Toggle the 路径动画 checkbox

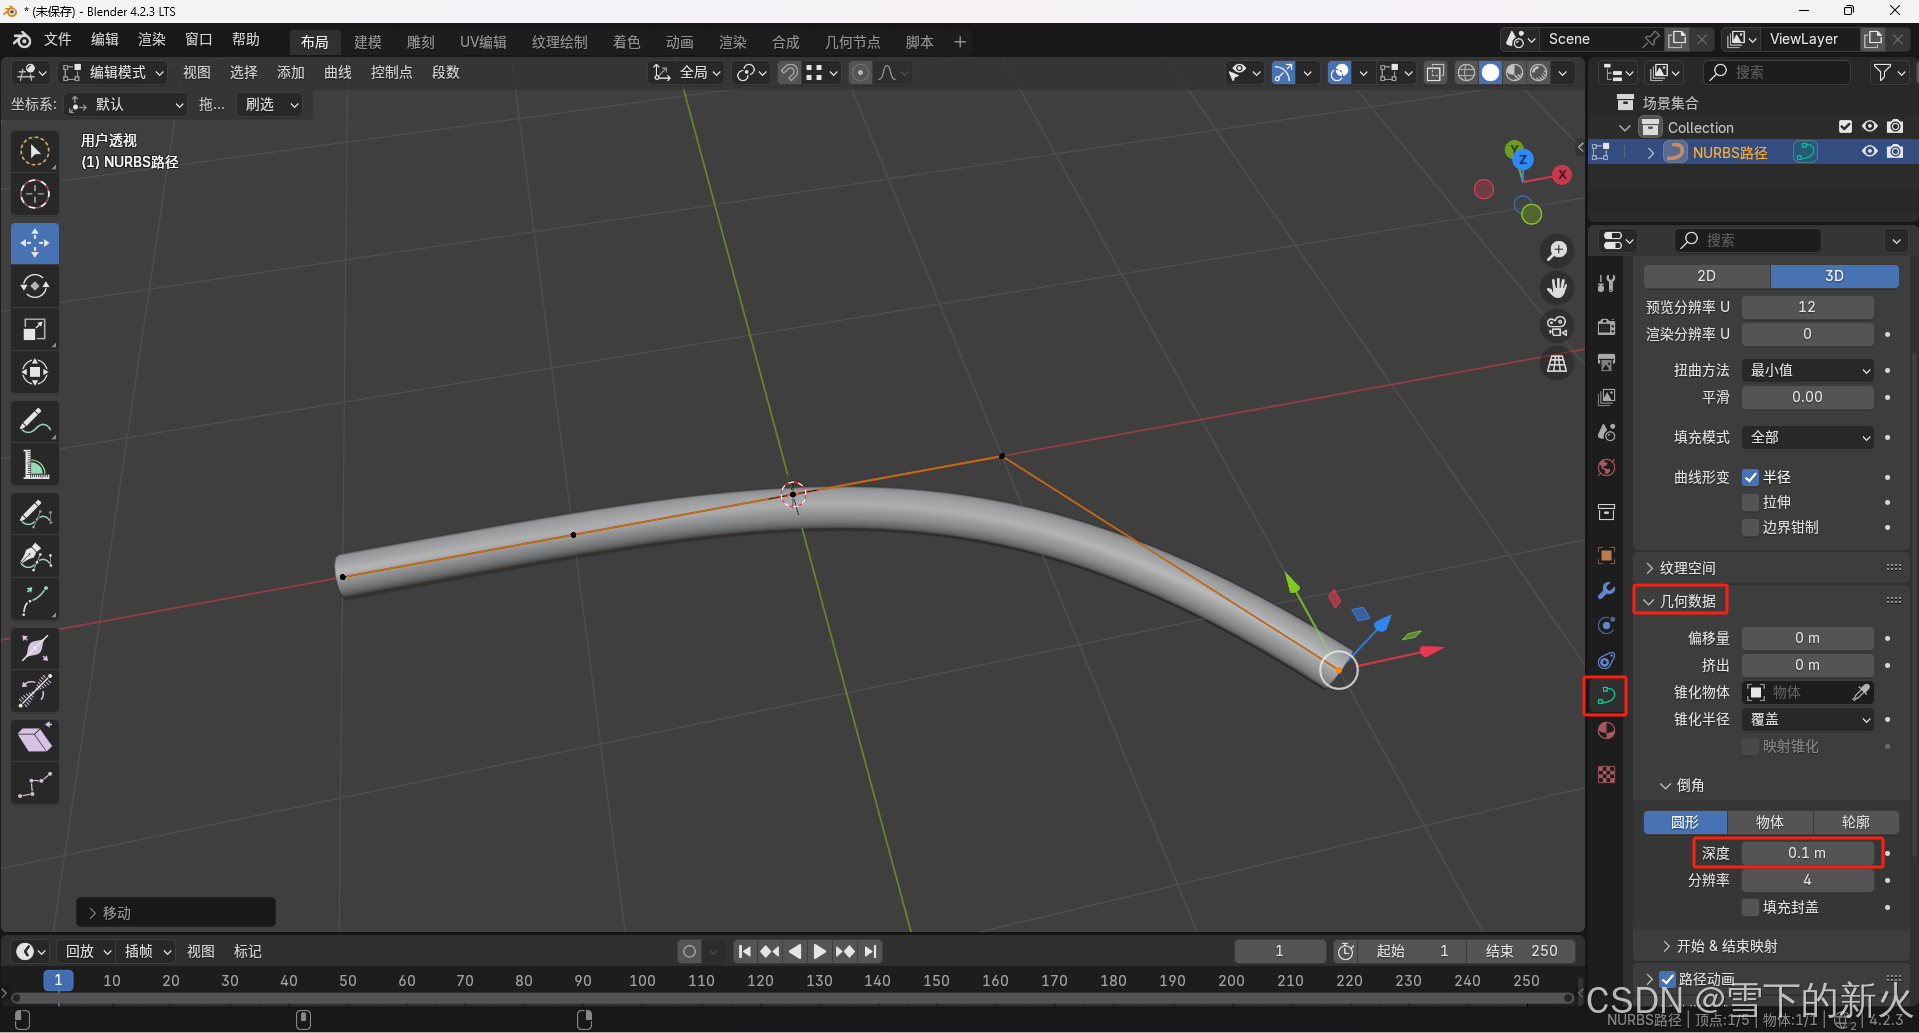(x=1667, y=979)
